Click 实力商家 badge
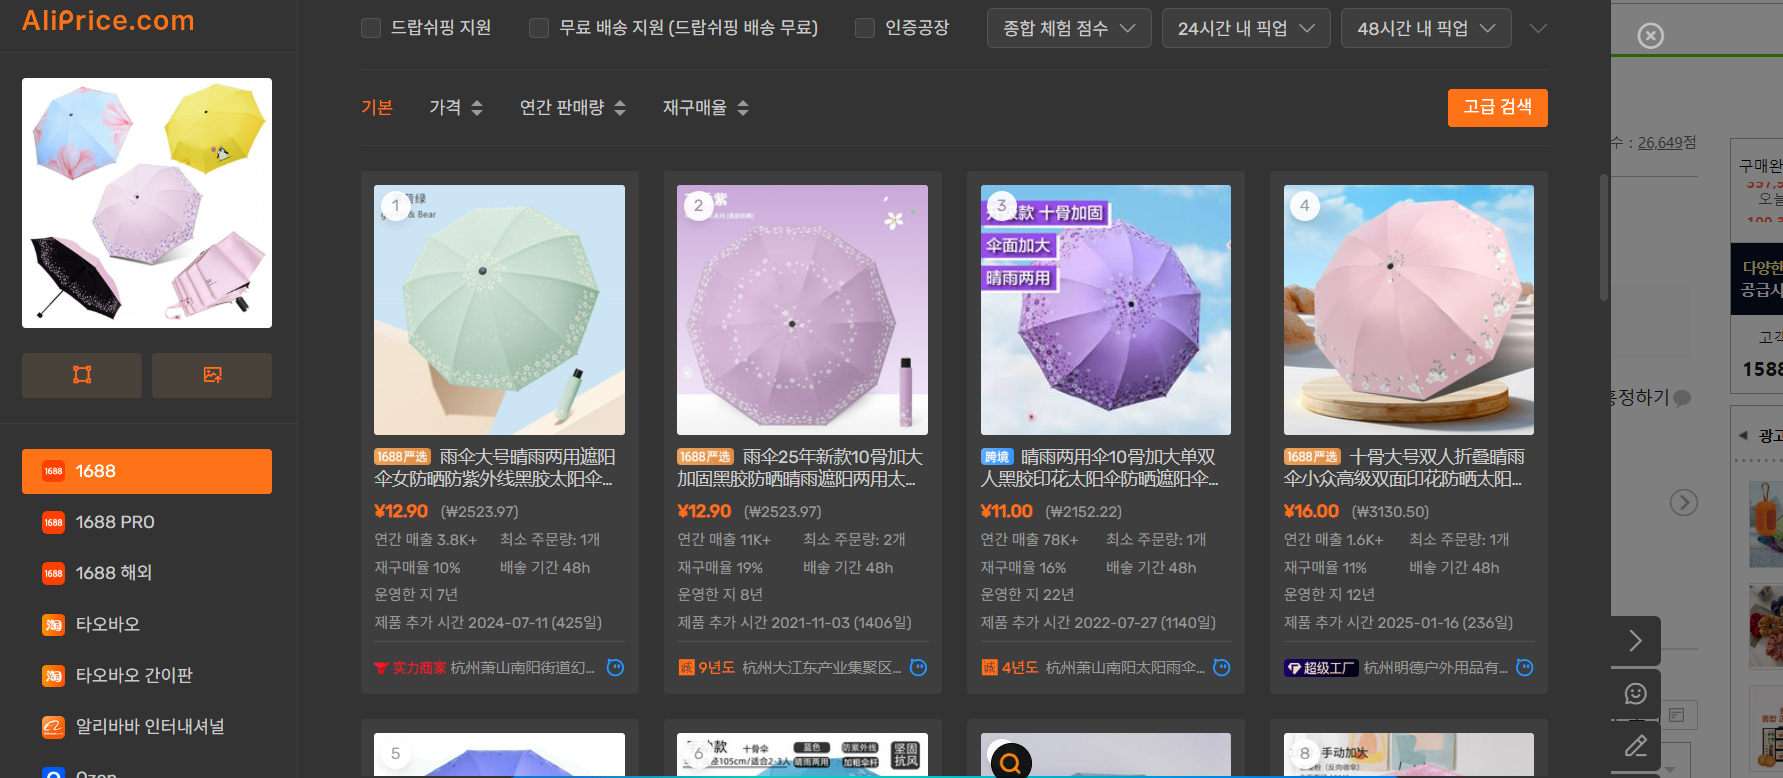Screen dimensions: 1783x778 [x=410, y=668]
